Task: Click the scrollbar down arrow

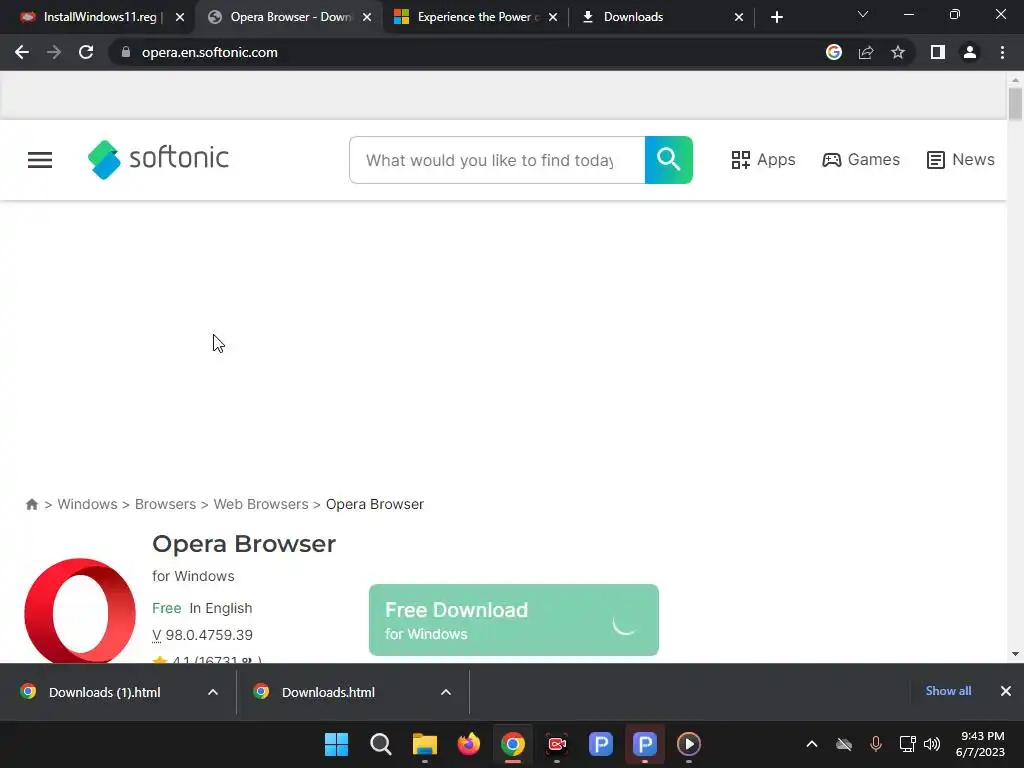Action: pos(1015,654)
